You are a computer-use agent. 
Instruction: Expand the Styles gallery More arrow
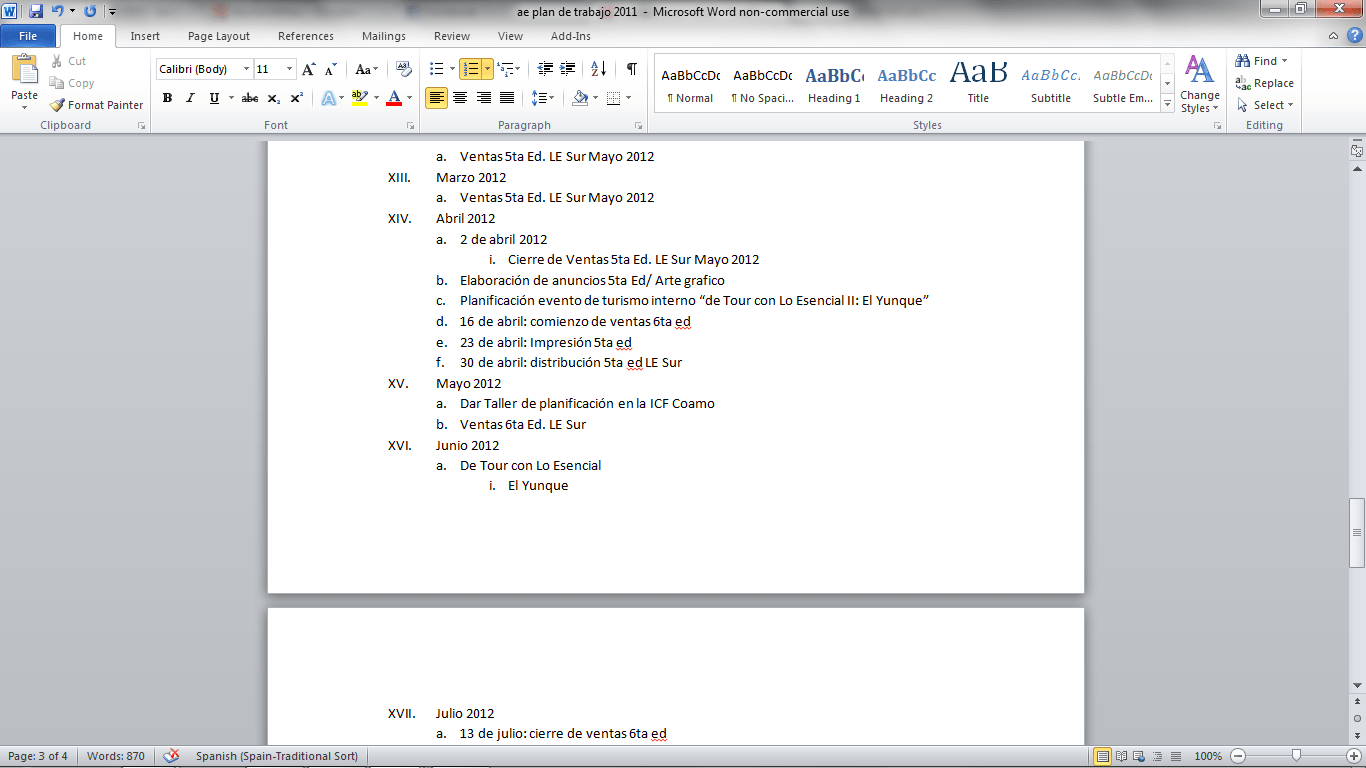(1167, 103)
